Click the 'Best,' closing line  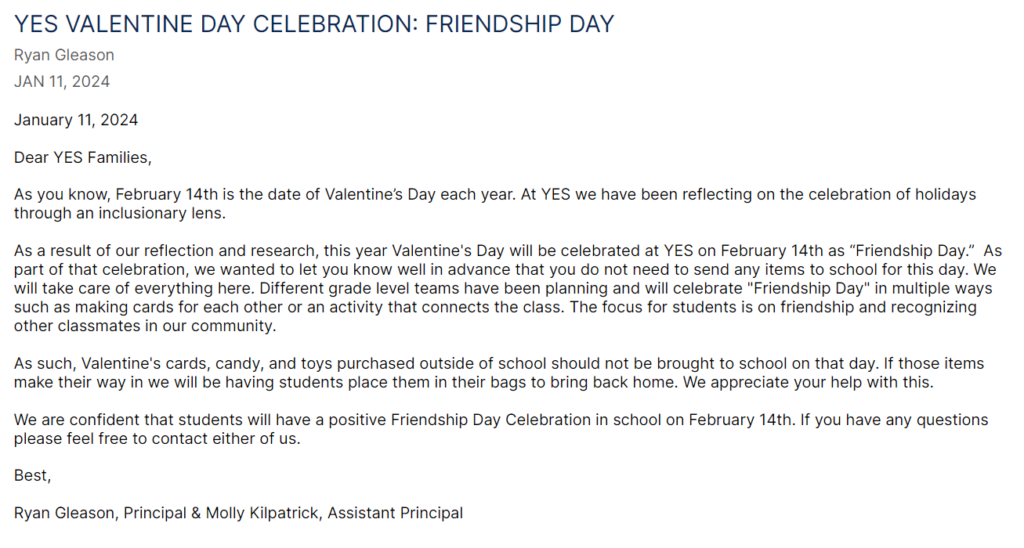pyautogui.click(x=32, y=476)
